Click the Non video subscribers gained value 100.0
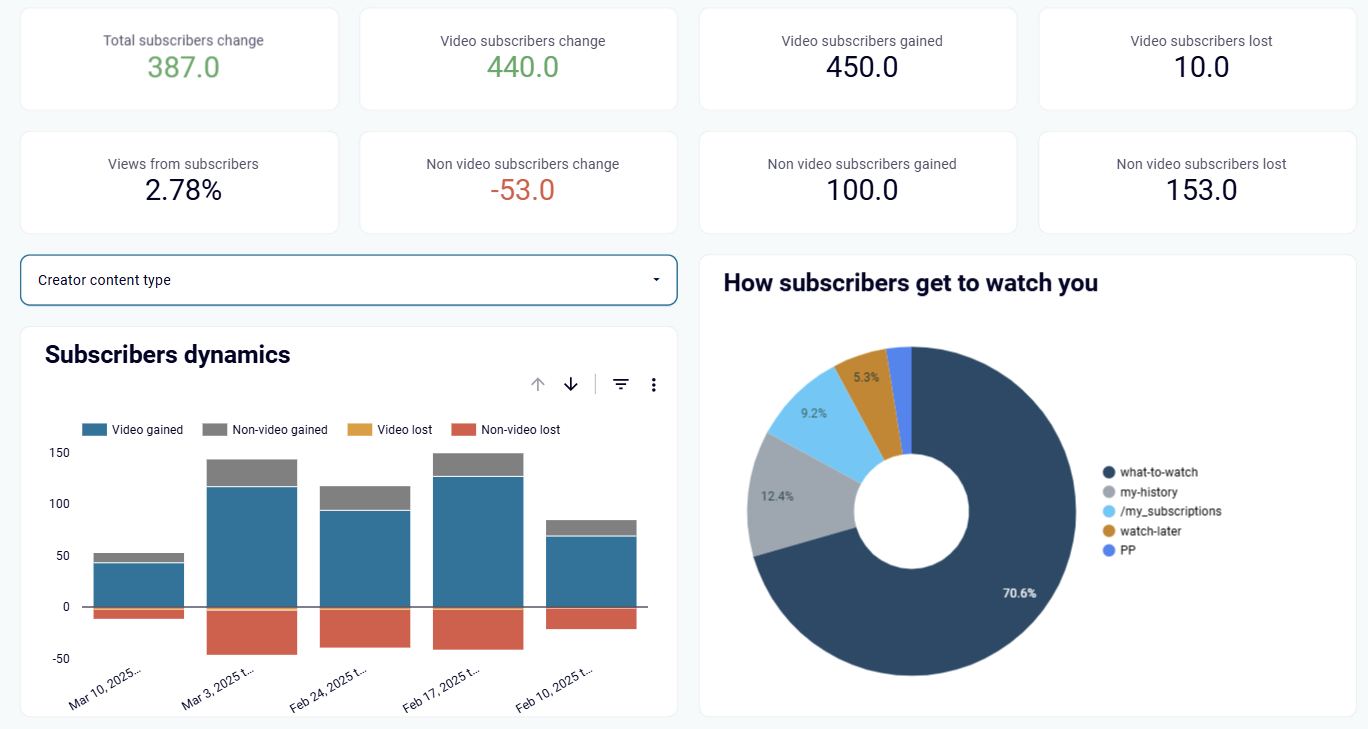1368x729 pixels. pos(862,190)
